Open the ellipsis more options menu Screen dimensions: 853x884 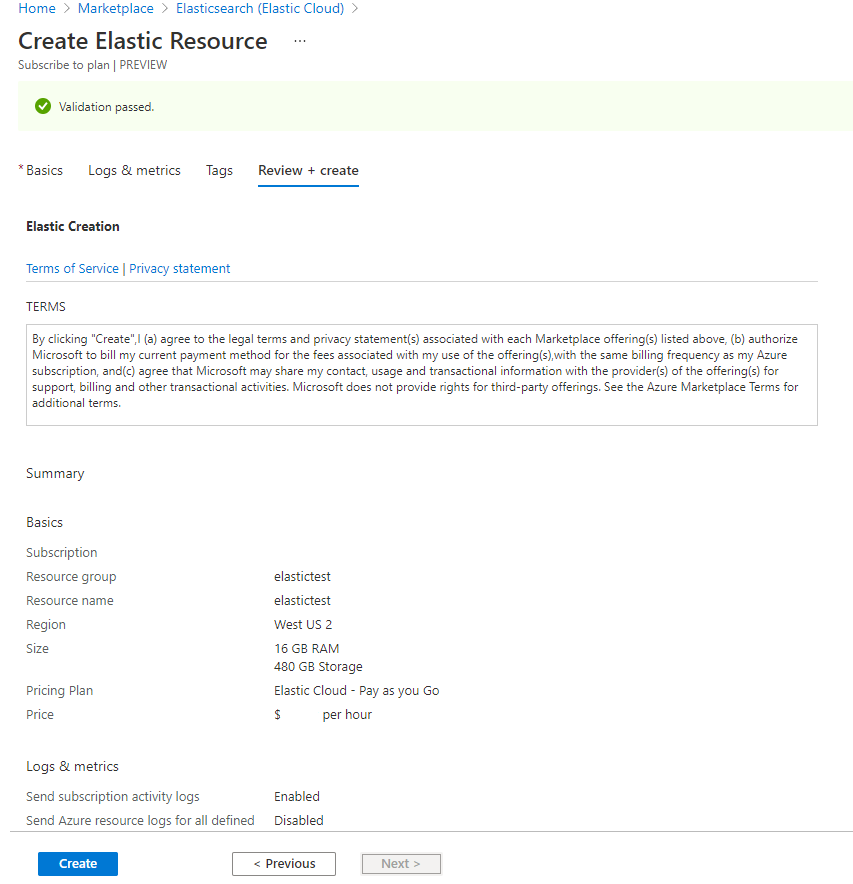(x=299, y=41)
